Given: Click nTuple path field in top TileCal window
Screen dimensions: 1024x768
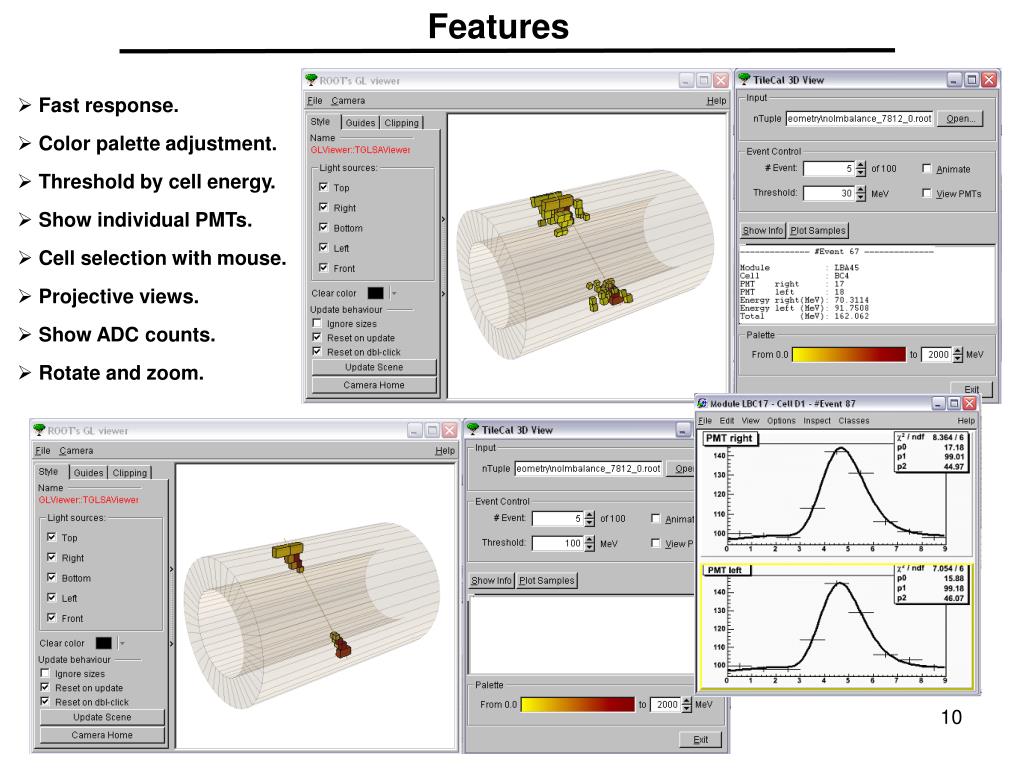Looking at the screenshot, I should pyautogui.click(x=859, y=118).
